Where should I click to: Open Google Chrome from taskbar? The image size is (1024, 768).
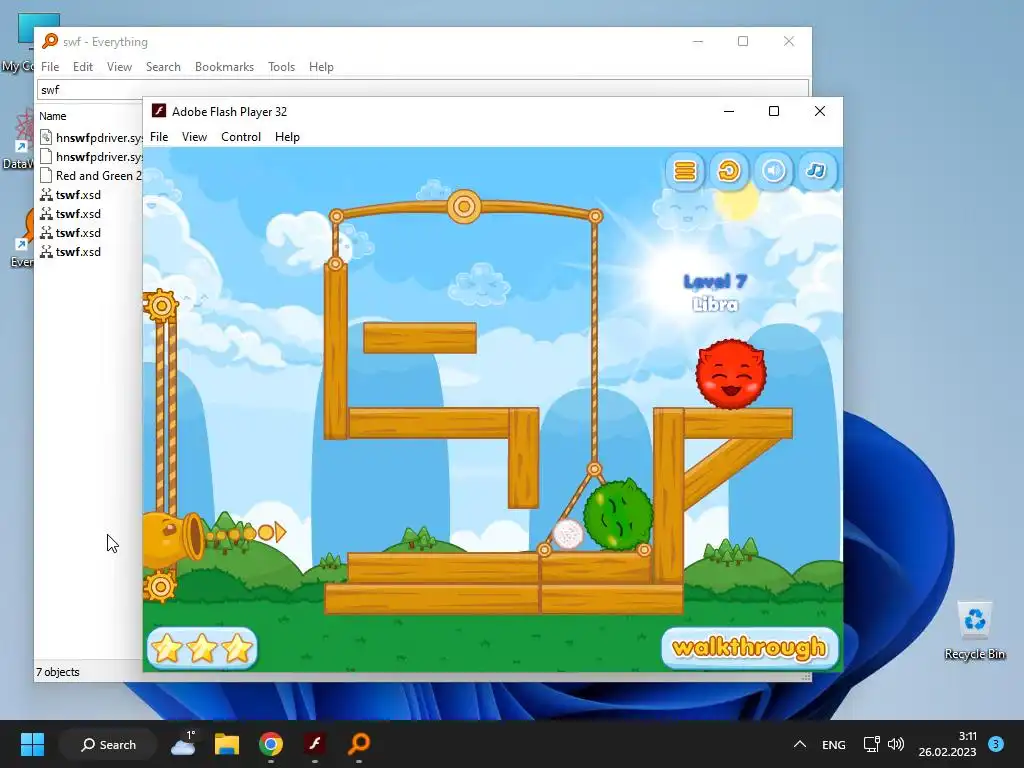tap(270, 744)
